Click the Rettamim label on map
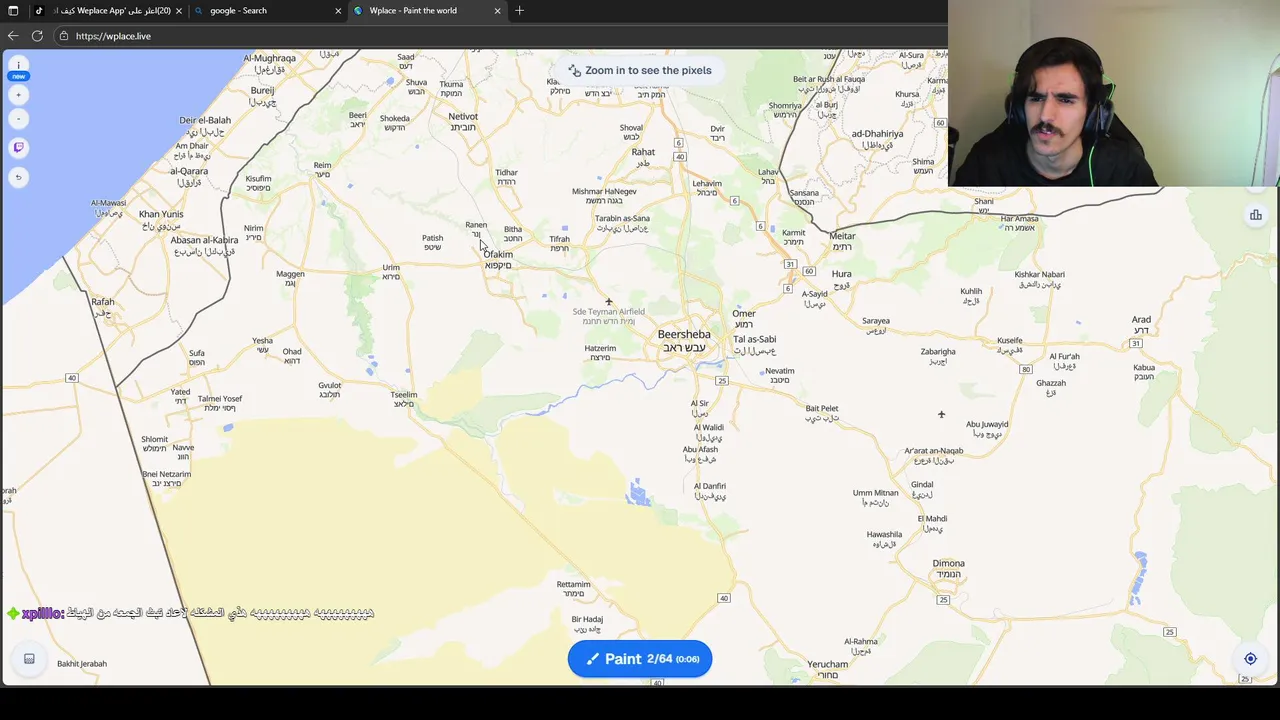 pyautogui.click(x=573, y=588)
